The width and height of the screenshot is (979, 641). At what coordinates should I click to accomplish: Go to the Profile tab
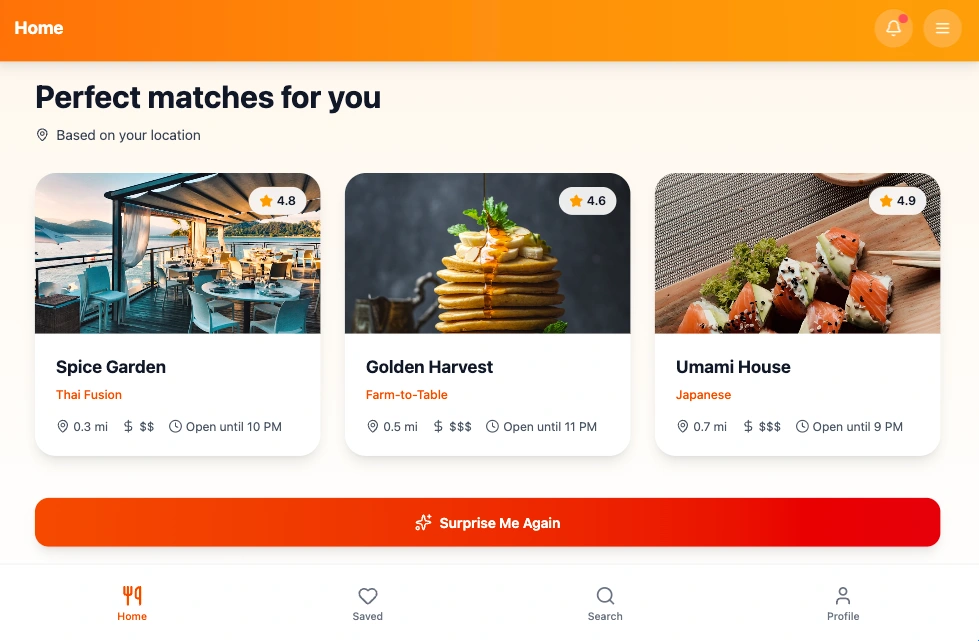(x=843, y=604)
